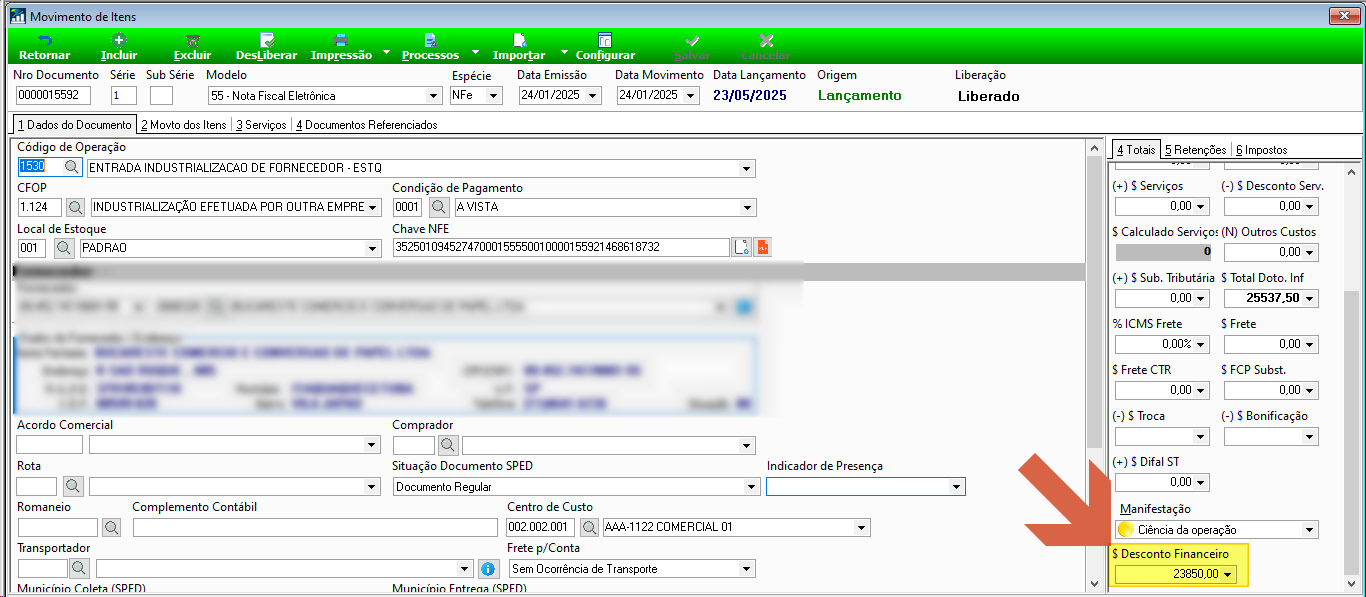This screenshot has height=597, width=1366.
Task: Click the DesLiberar toolbar icon
Action: coord(266,40)
